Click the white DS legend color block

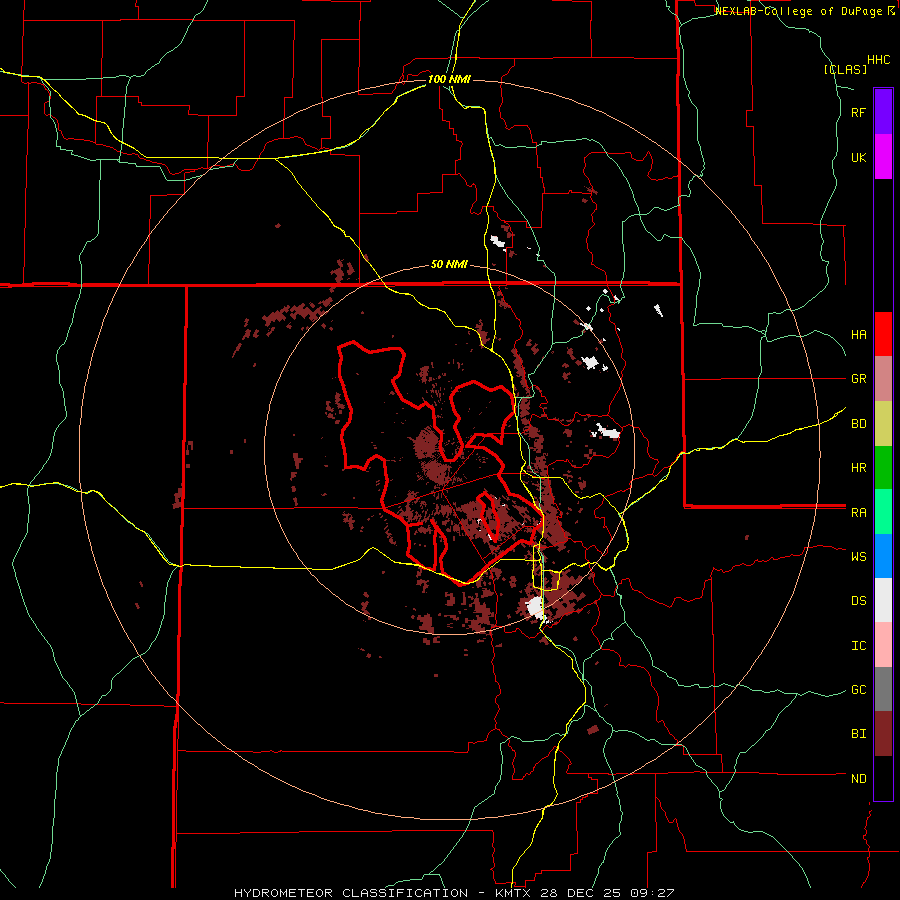pos(883,600)
